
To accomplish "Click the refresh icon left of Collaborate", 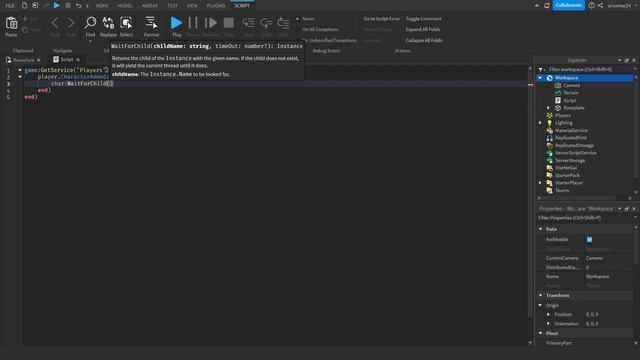I will tap(547, 5).
